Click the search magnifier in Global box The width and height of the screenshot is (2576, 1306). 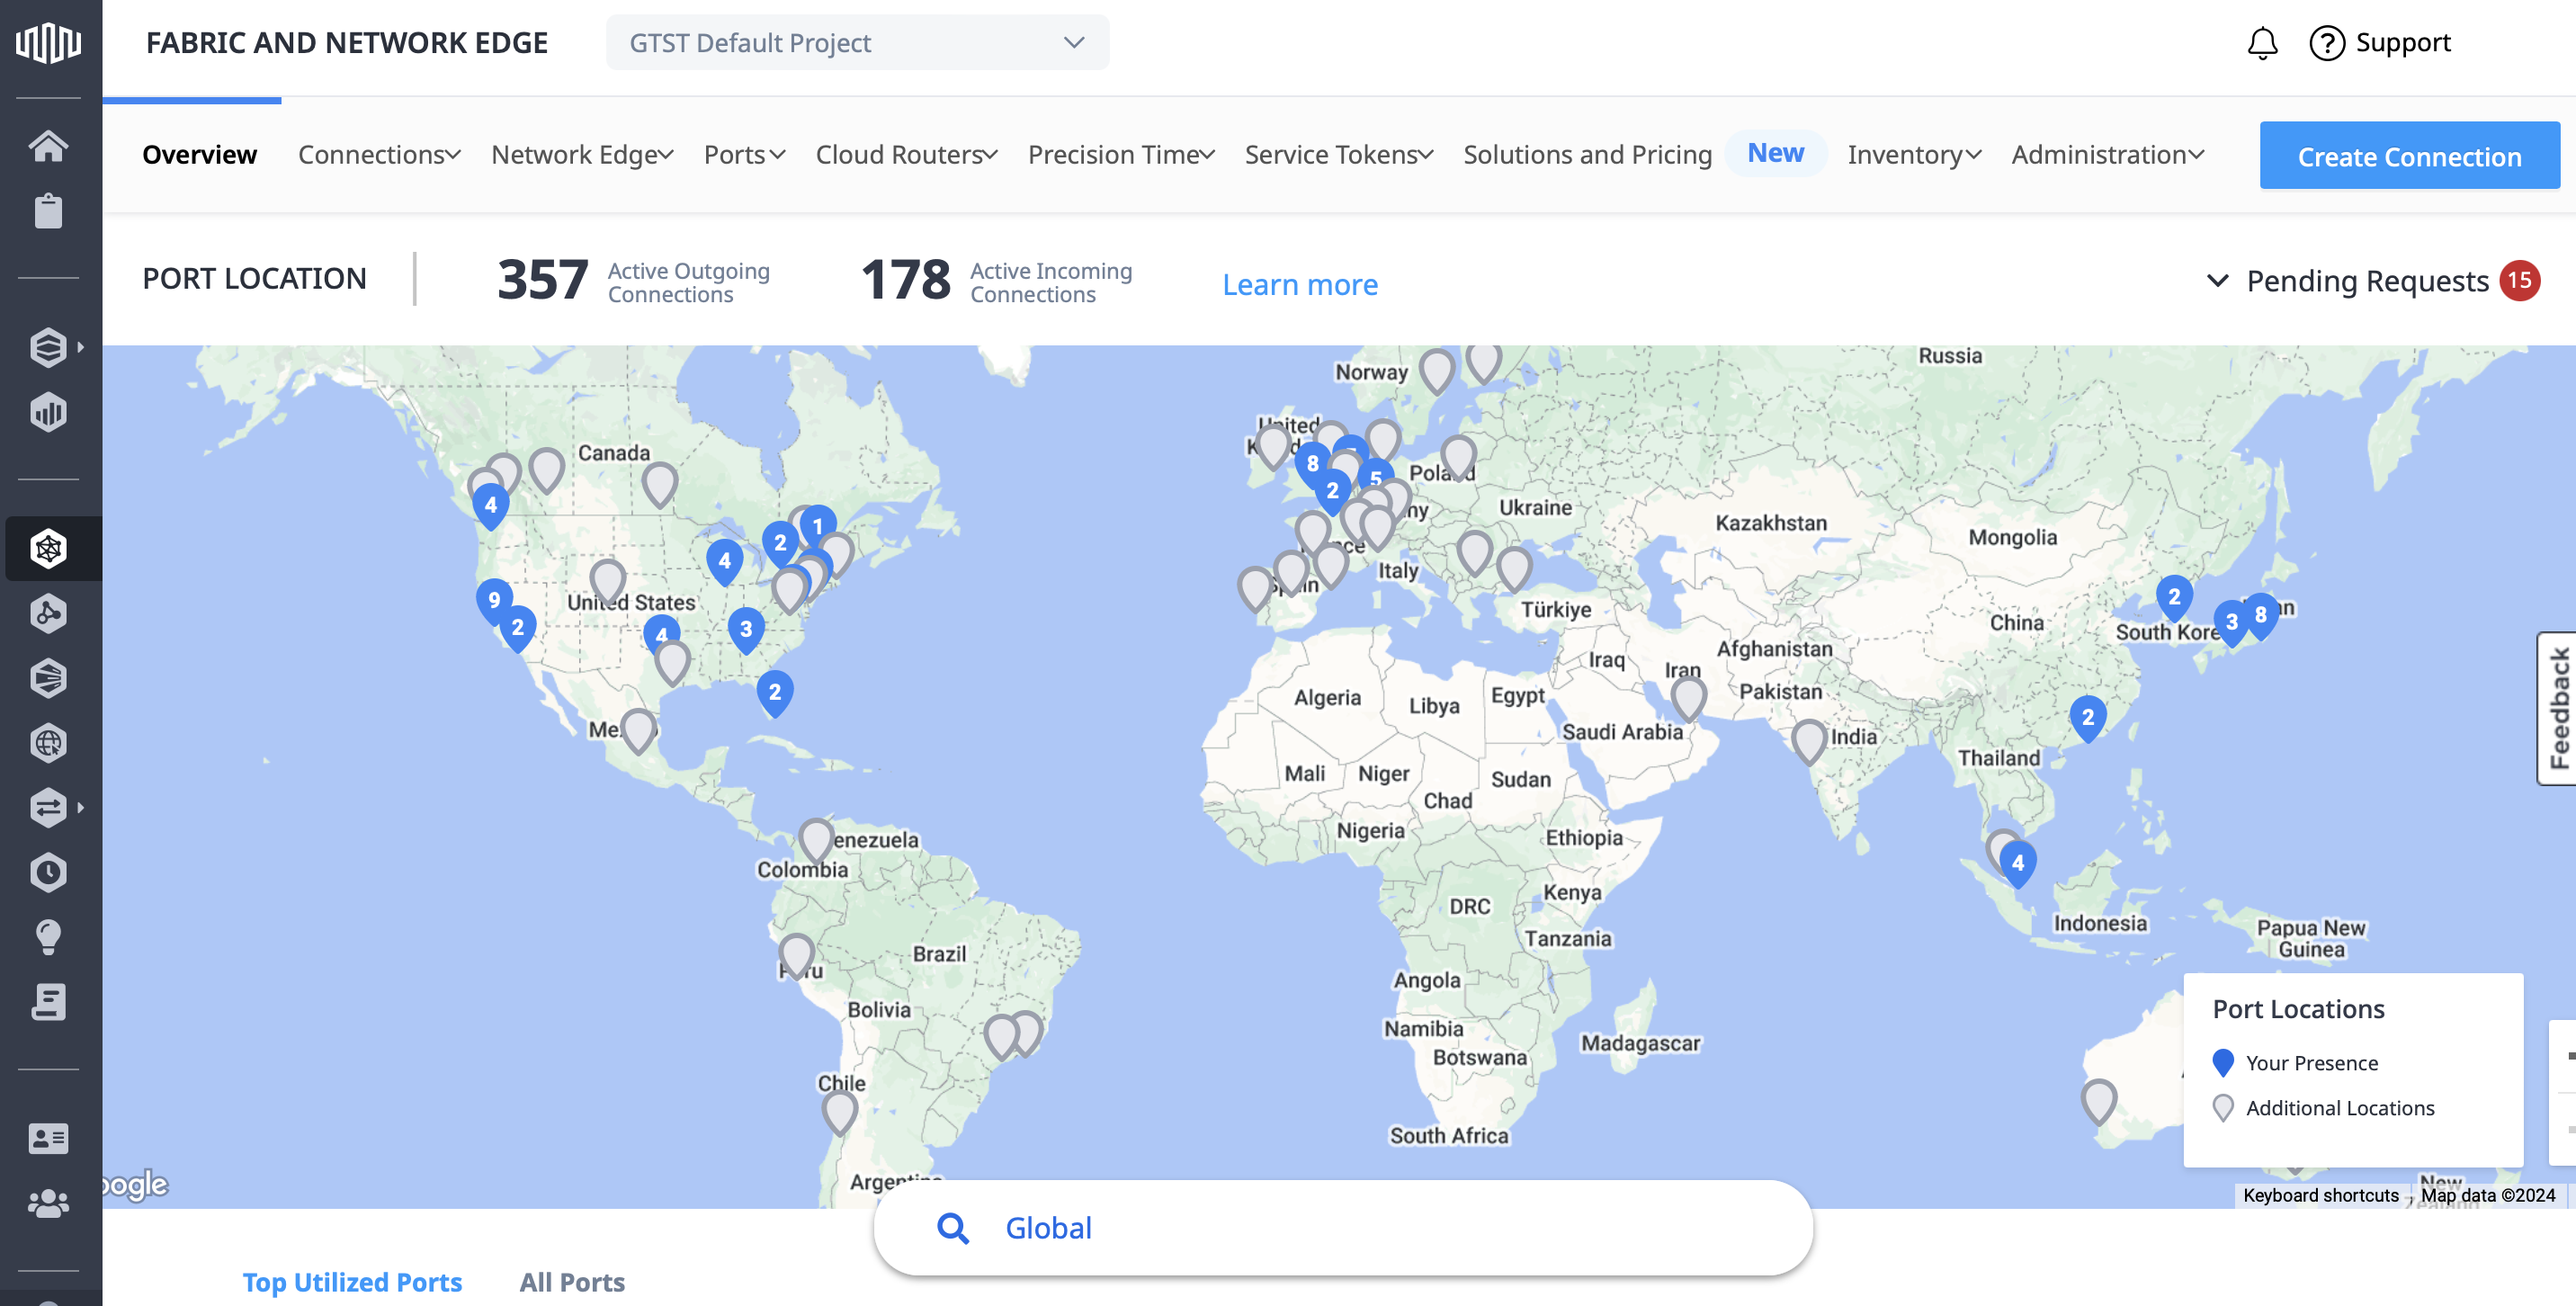tap(953, 1228)
